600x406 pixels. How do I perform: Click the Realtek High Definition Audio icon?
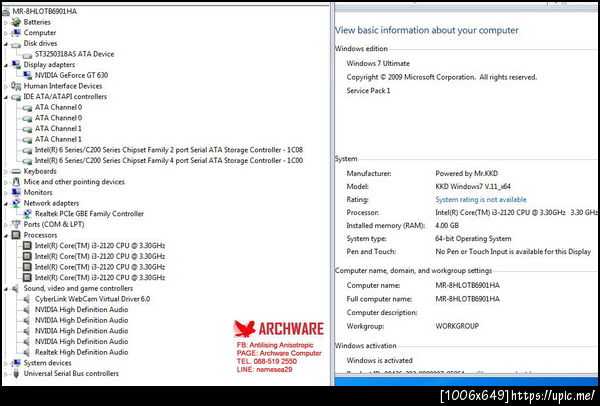coord(27,352)
